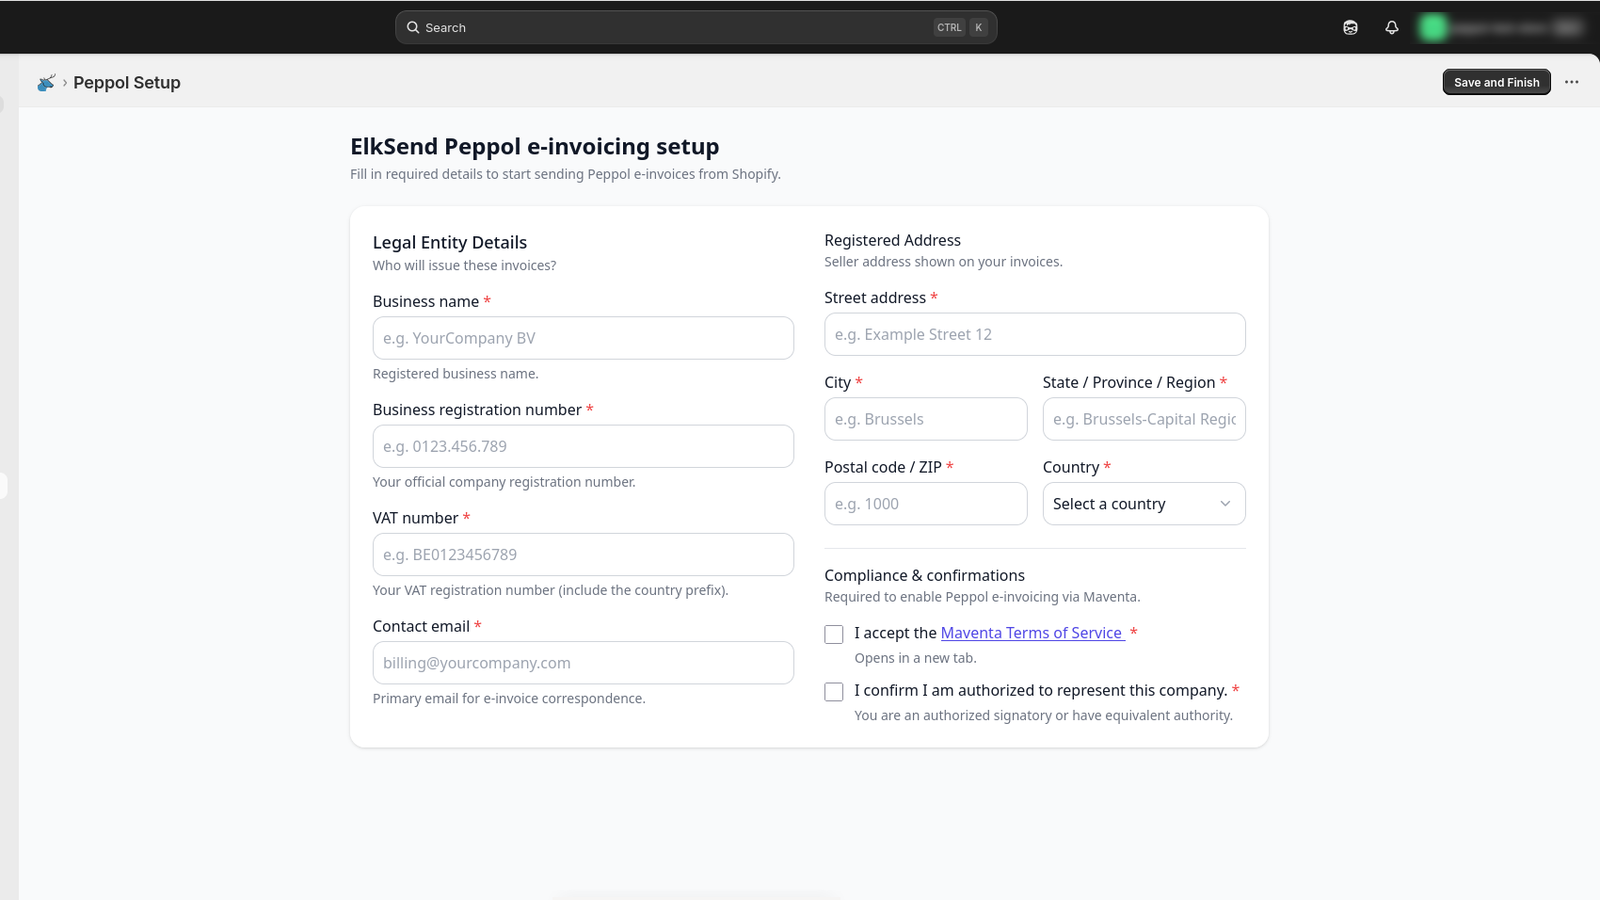The height and width of the screenshot is (900, 1600).
Task: Click the 'You are an authorized signatory' note
Action: point(1043,715)
